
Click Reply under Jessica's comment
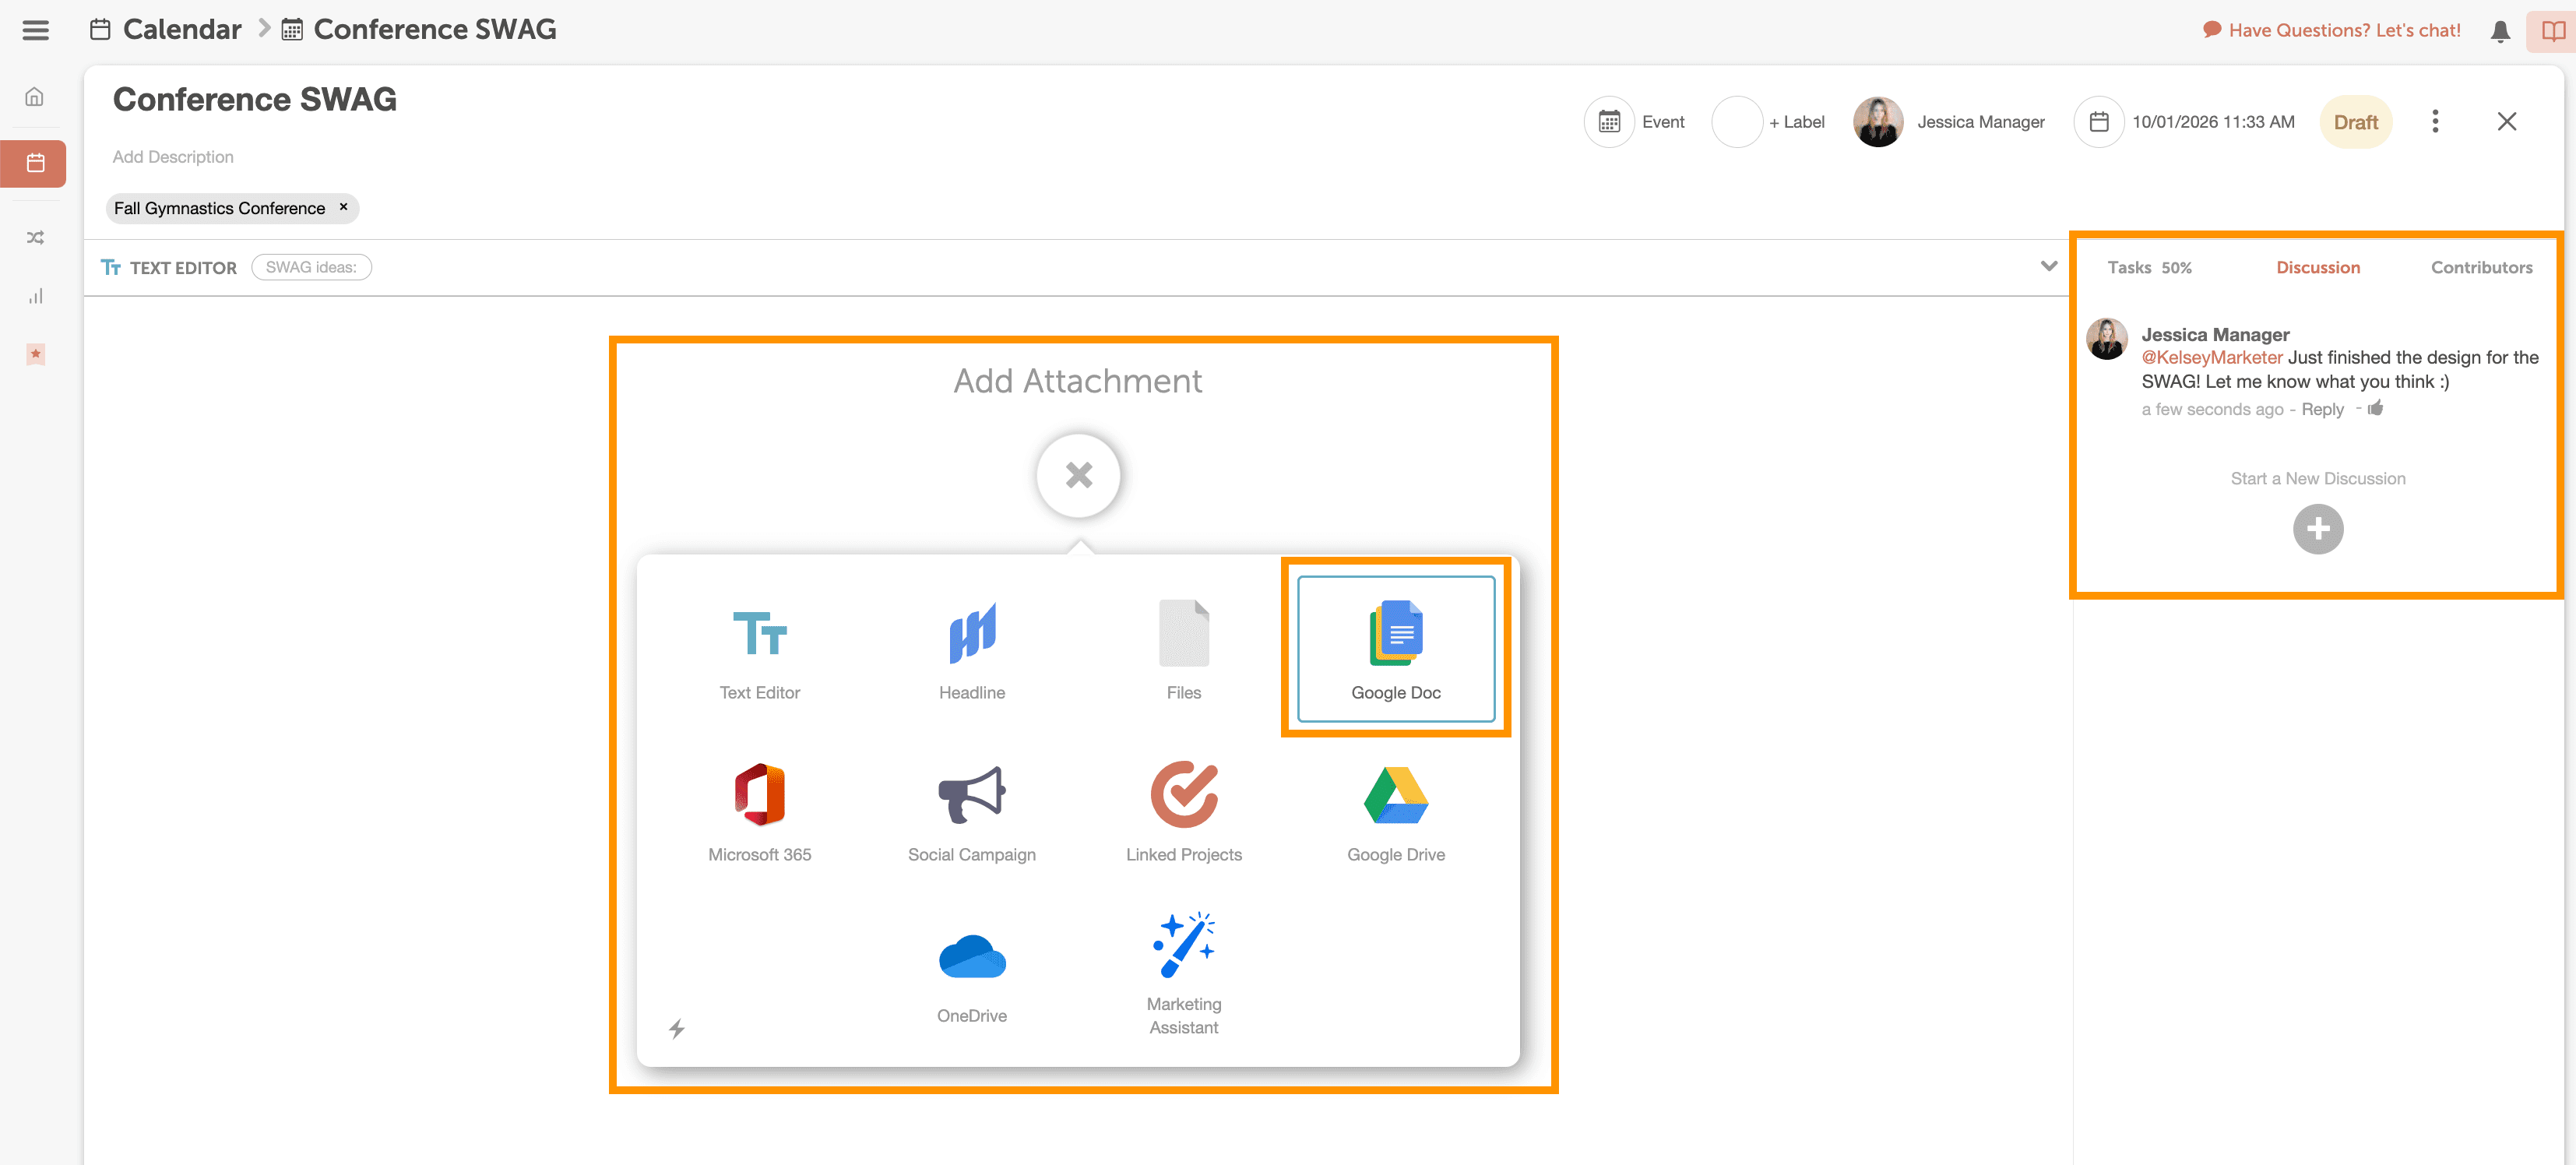click(x=2321, y=409)
